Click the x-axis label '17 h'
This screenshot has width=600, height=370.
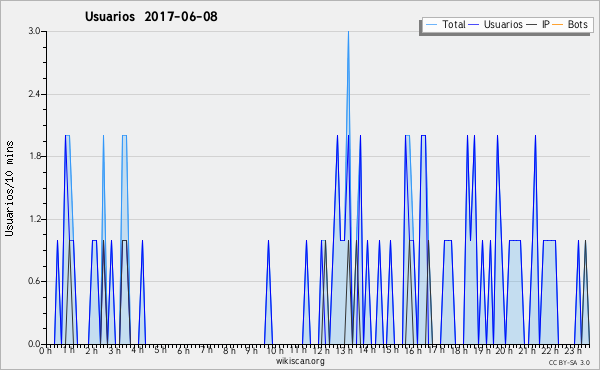click(436, 350)
